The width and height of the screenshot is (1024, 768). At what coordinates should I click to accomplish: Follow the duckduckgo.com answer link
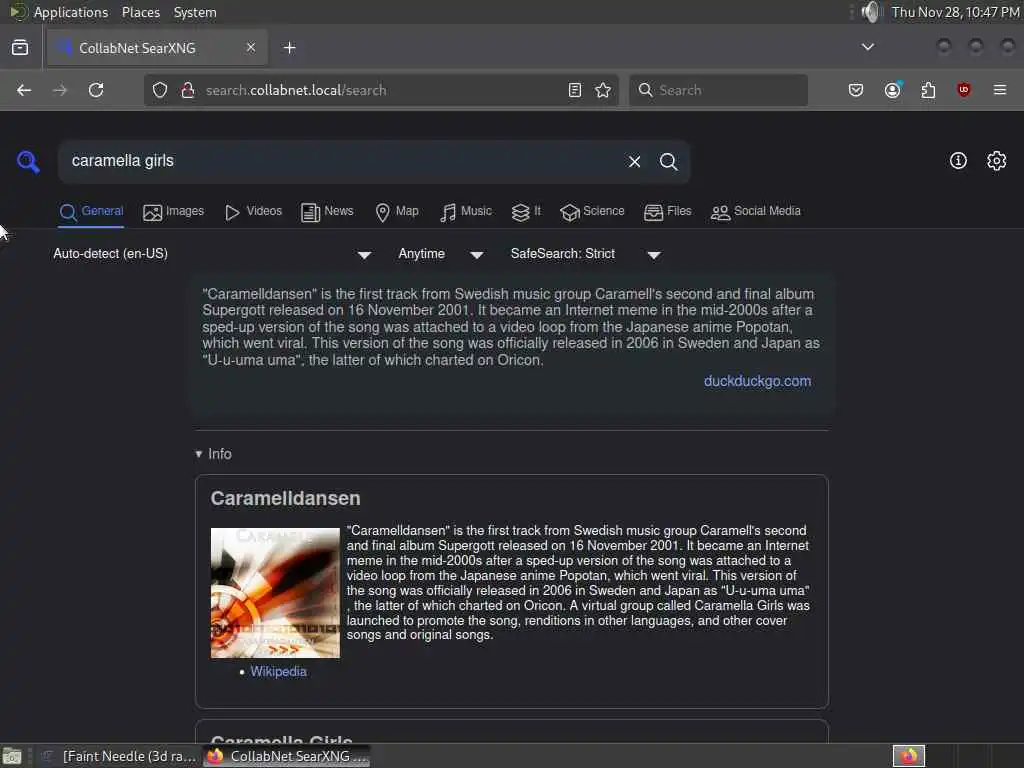click(x=757, y=381)
